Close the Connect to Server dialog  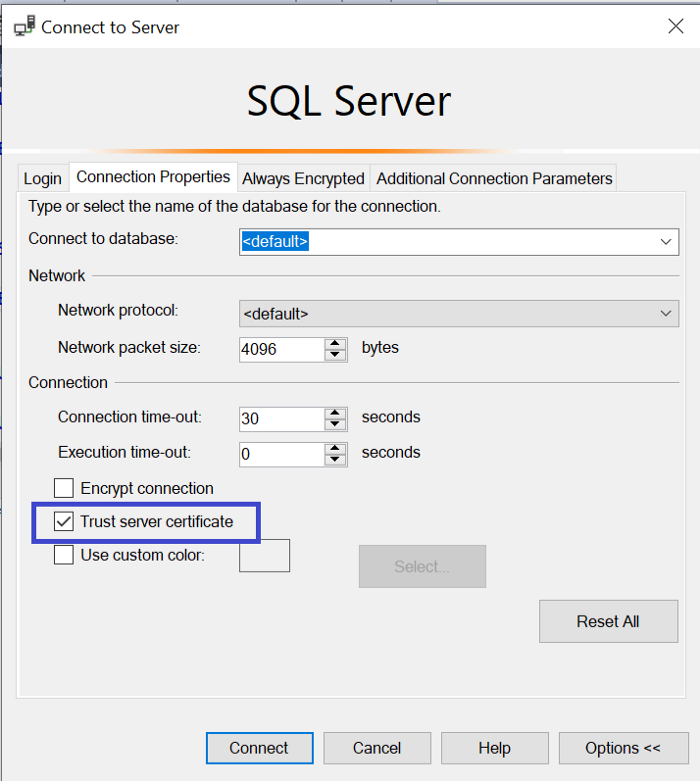pyautogui.click(x=676, y=26)
